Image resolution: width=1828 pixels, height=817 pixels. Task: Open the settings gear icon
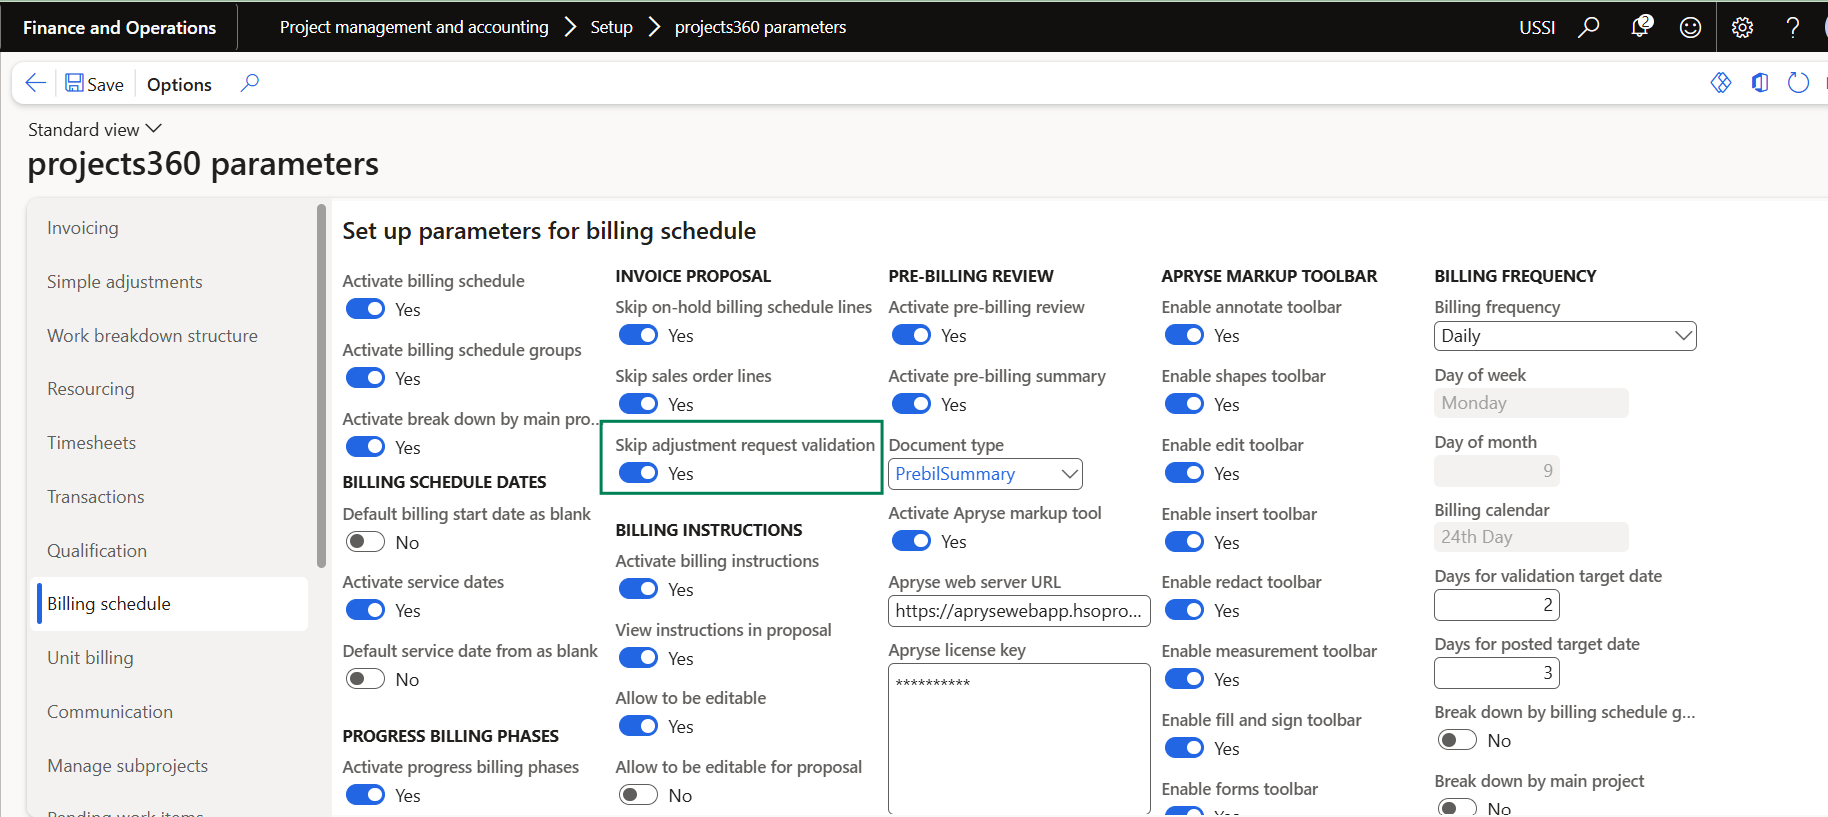(x=1742, y=27)
